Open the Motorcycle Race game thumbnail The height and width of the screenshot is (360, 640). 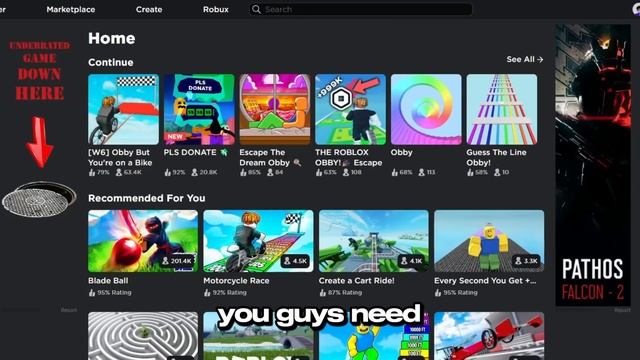(x=258, y=241)
